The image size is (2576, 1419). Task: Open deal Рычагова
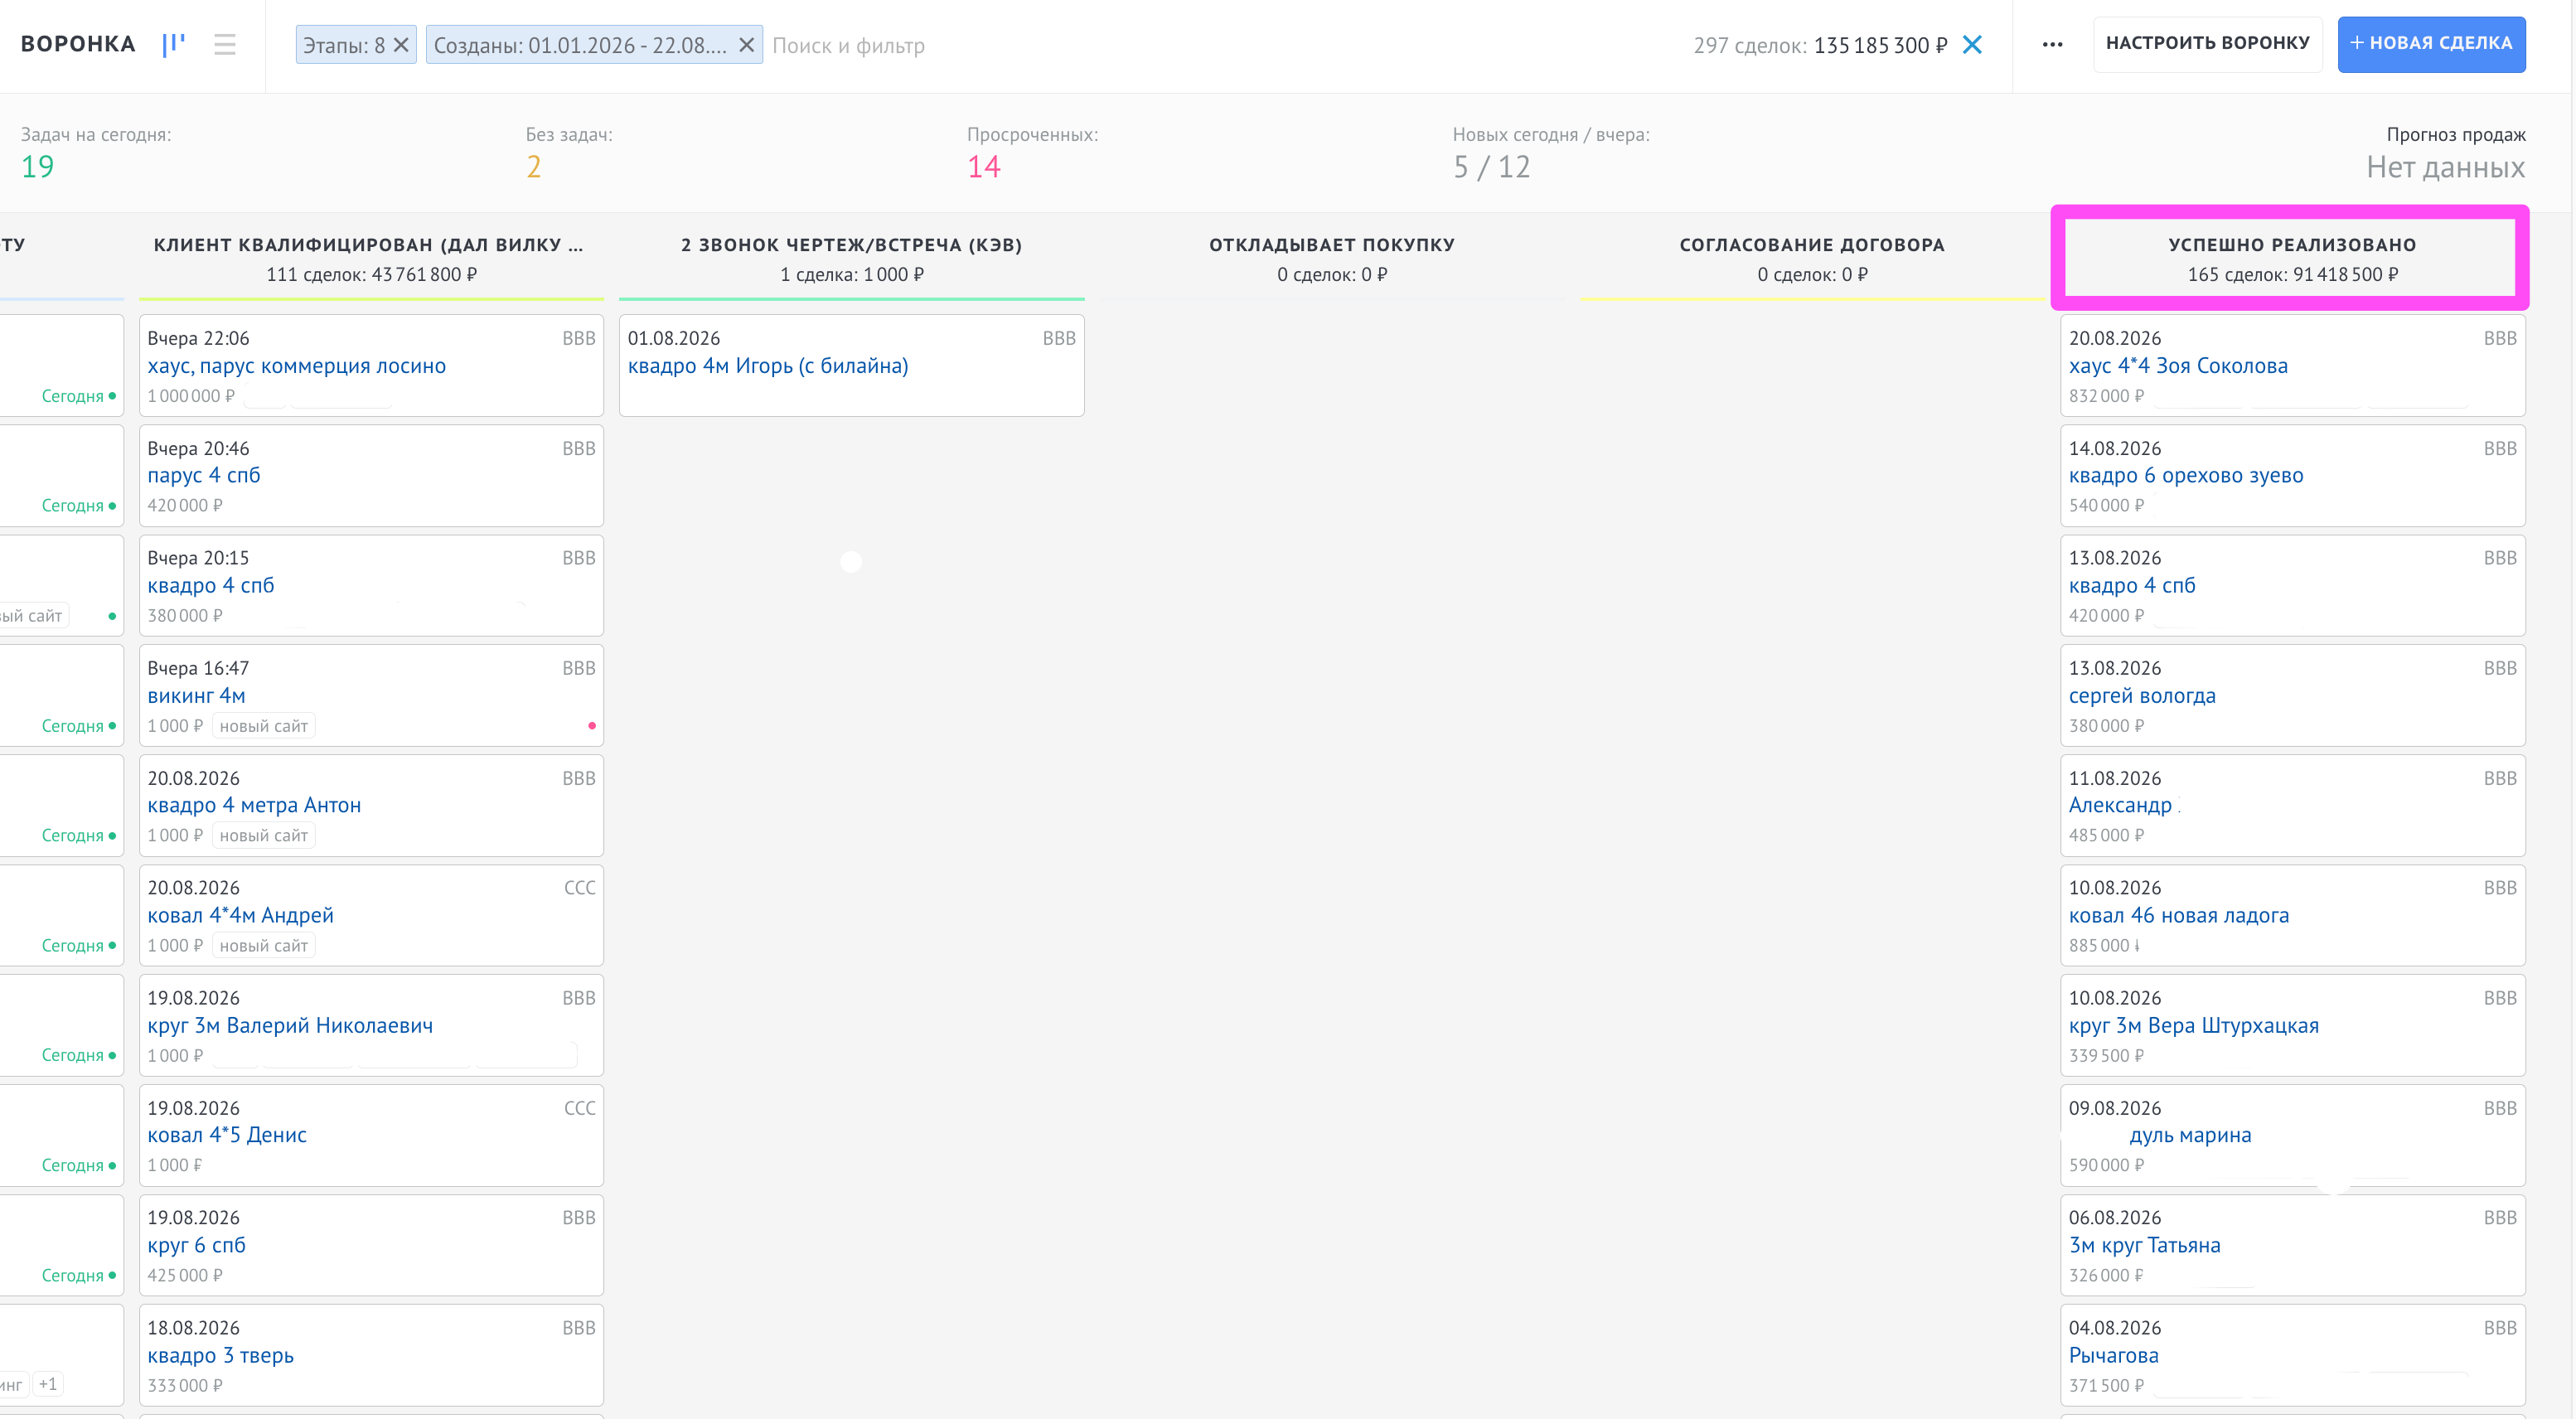(2114, 1356)
